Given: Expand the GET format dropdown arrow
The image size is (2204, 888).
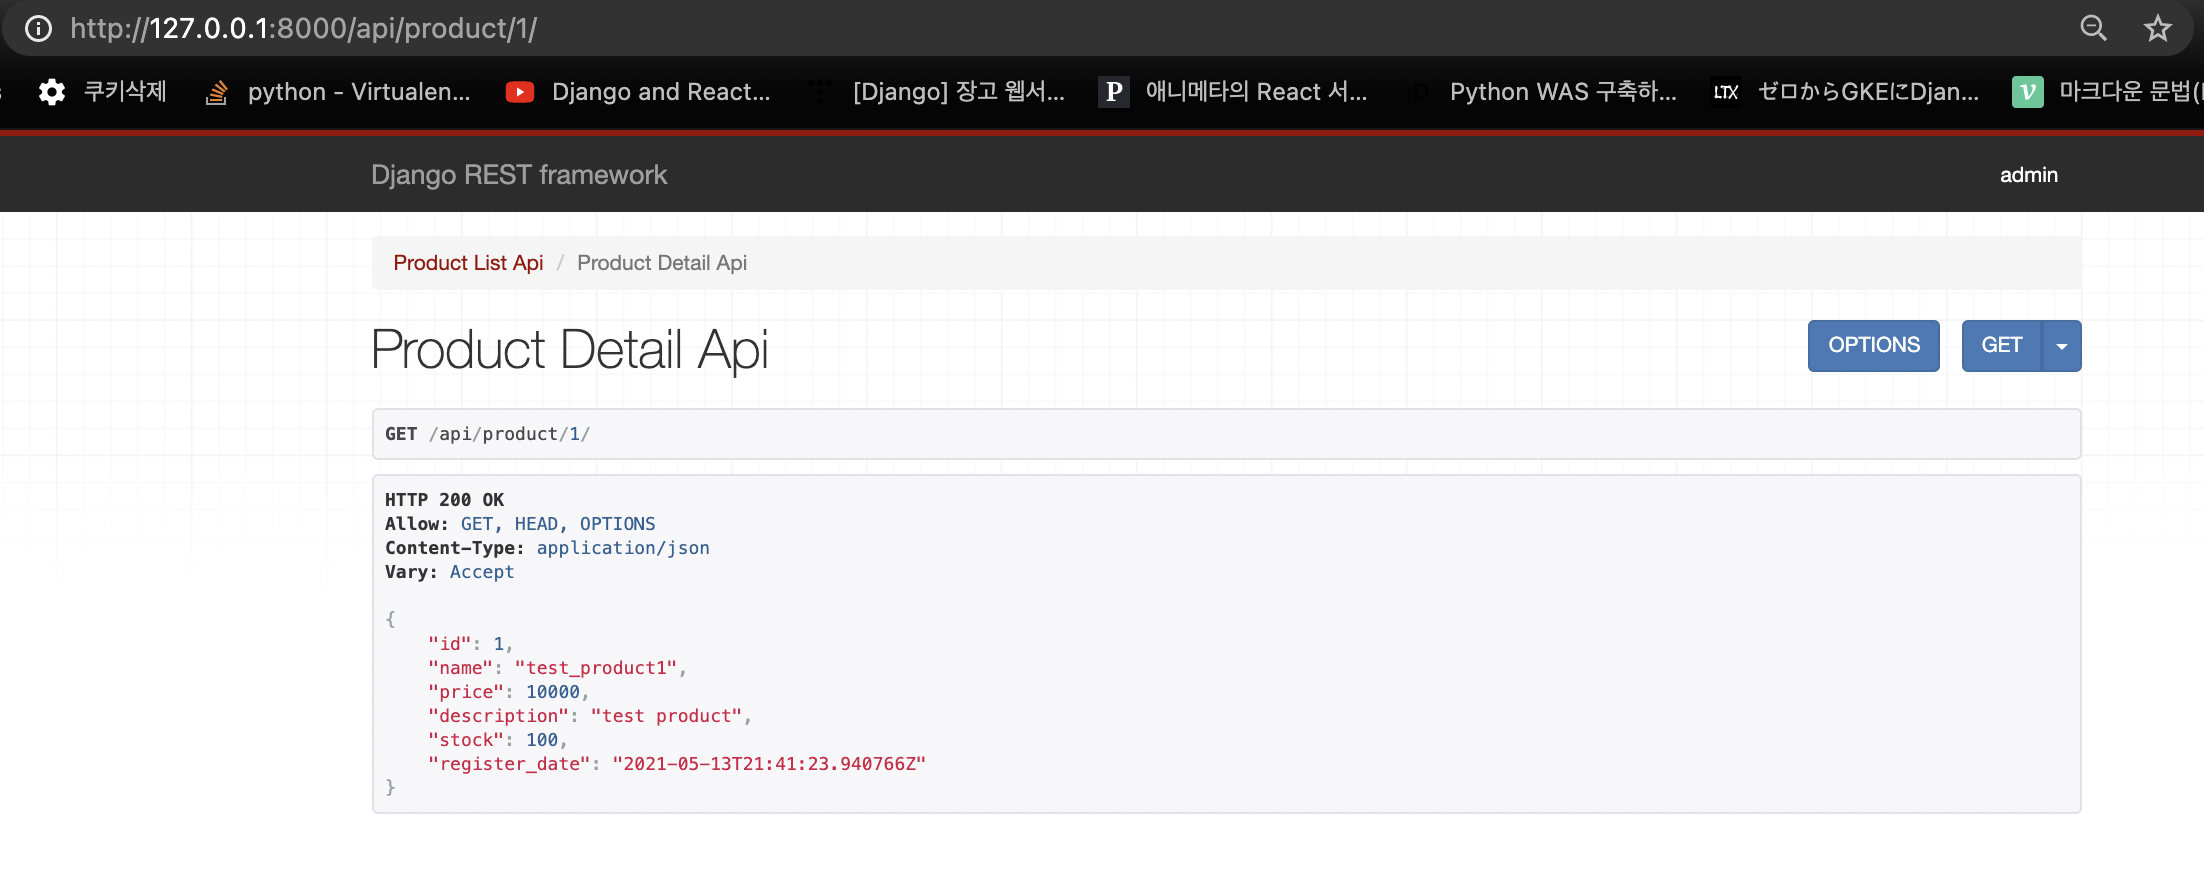Looking at the screenshot, I should (x=2061, y=346).
